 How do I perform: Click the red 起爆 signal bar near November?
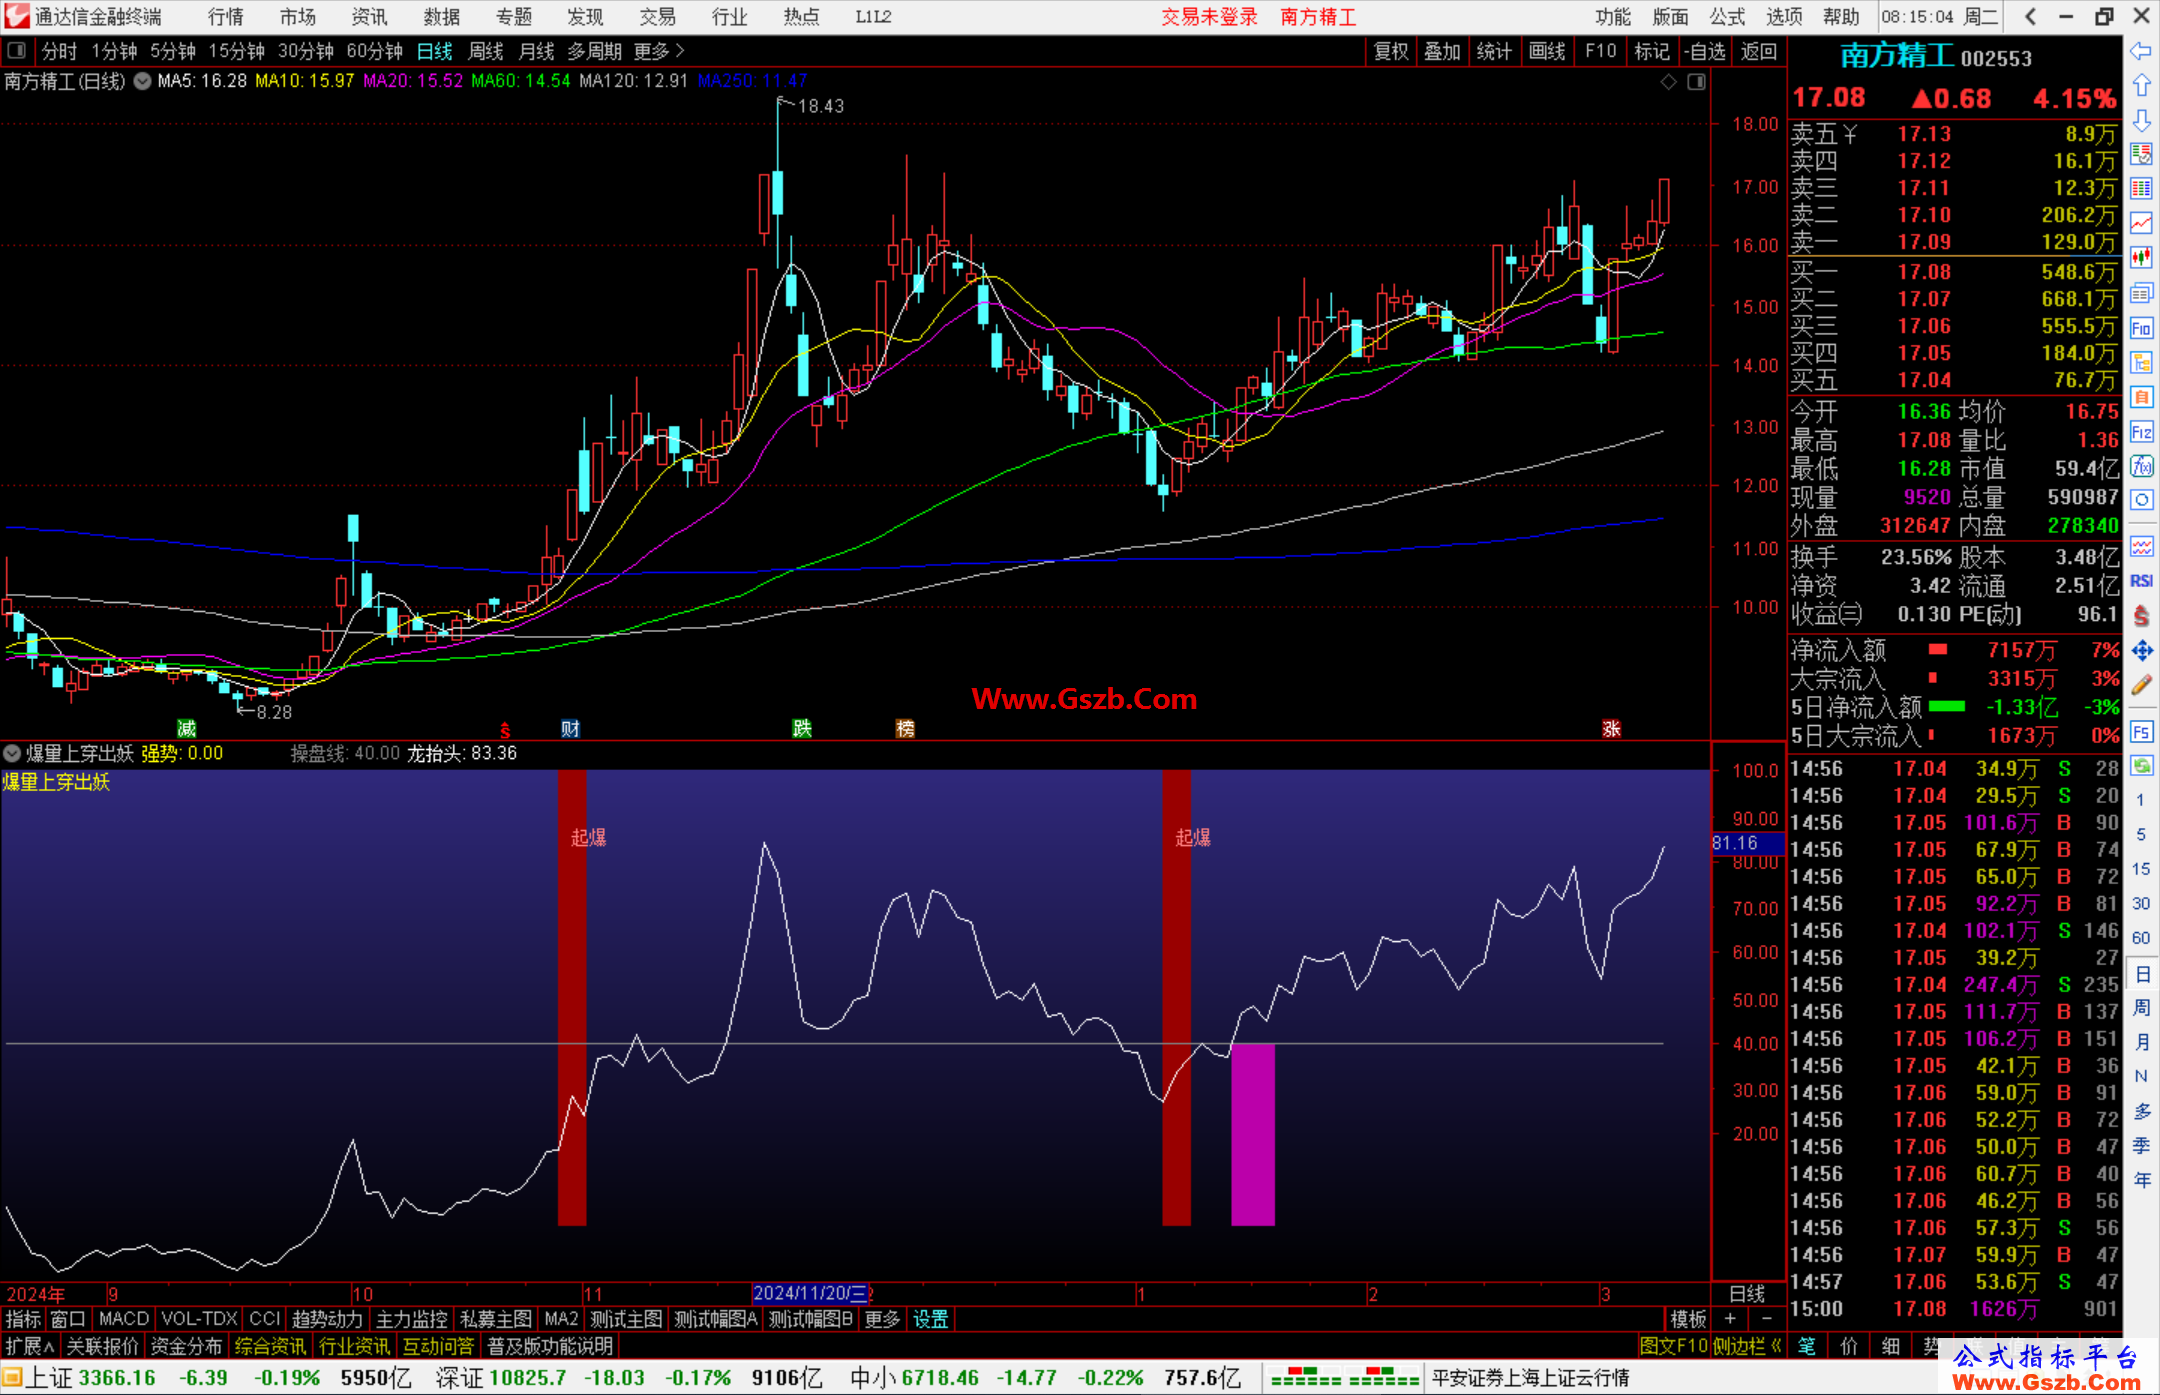coord(572,997)
